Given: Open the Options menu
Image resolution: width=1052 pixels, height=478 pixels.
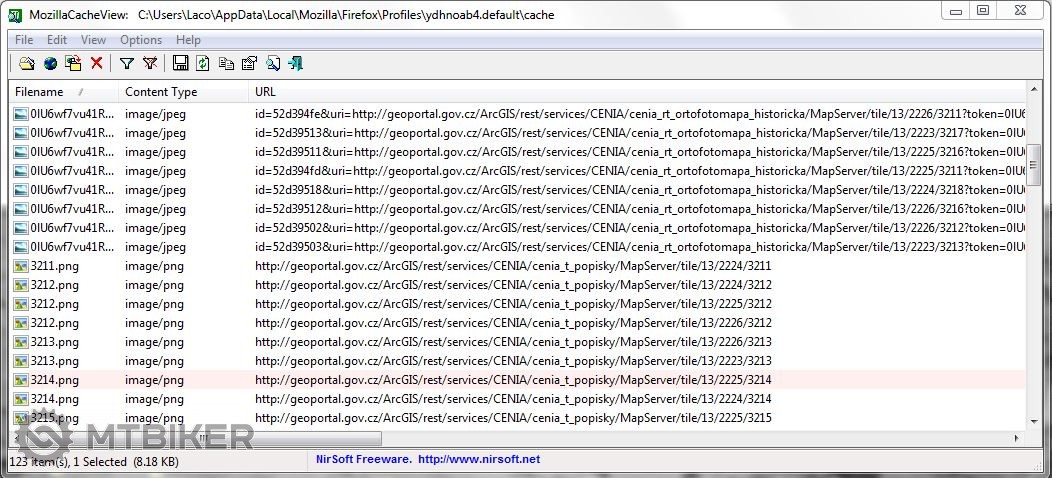Looking at the screenshot, I should click(141, 40).
